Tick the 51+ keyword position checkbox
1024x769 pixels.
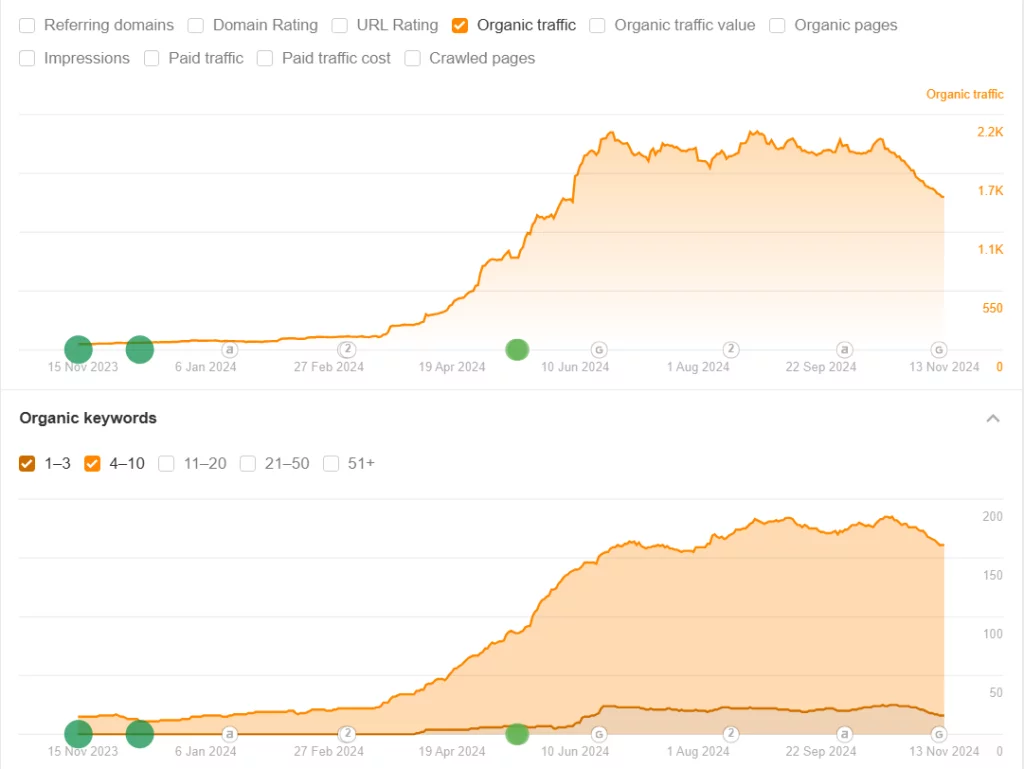[331, 463]
